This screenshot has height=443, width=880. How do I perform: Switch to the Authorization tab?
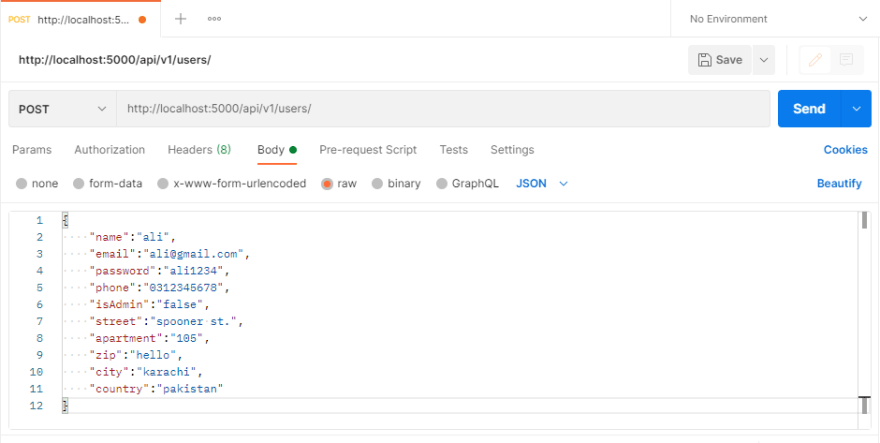click(109, 150)
